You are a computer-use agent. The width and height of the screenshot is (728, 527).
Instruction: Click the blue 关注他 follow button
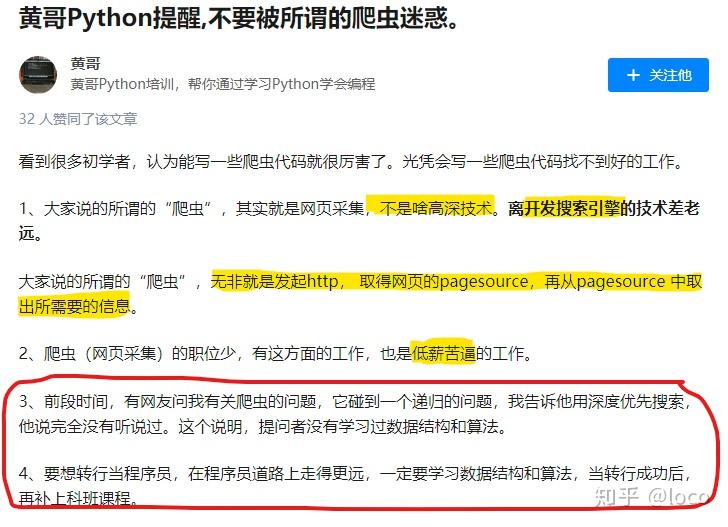pos(658,75)
